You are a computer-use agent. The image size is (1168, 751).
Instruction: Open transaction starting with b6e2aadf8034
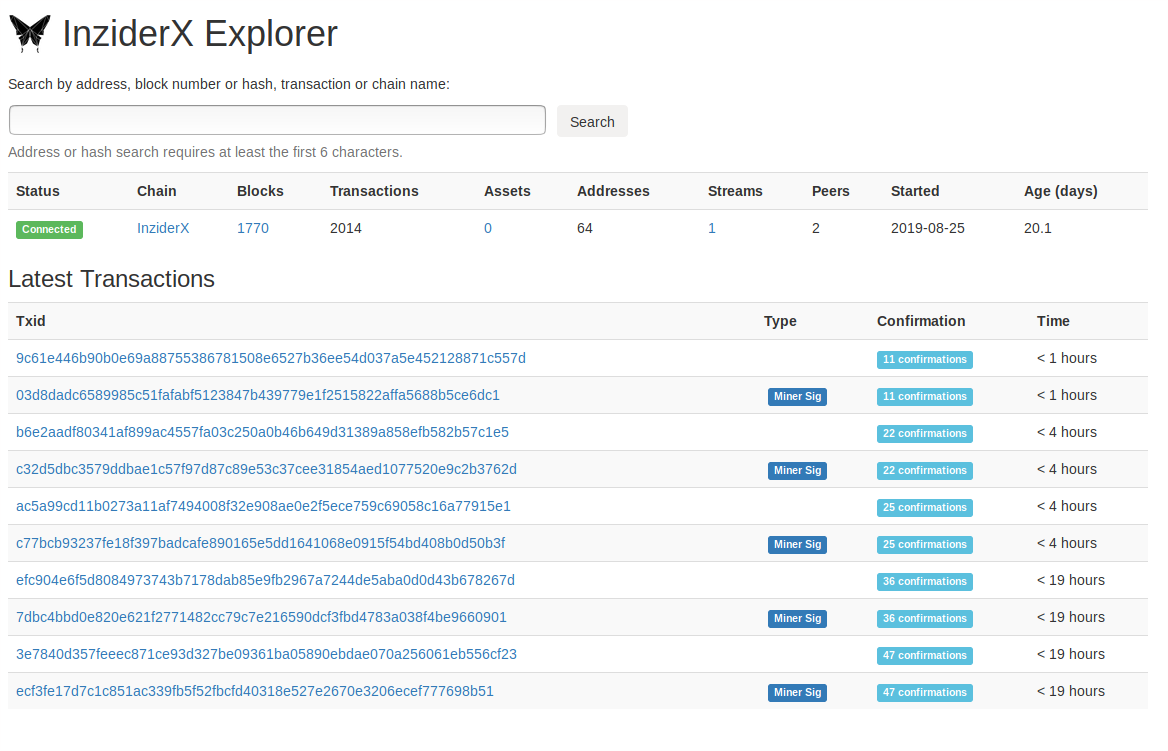262,432
